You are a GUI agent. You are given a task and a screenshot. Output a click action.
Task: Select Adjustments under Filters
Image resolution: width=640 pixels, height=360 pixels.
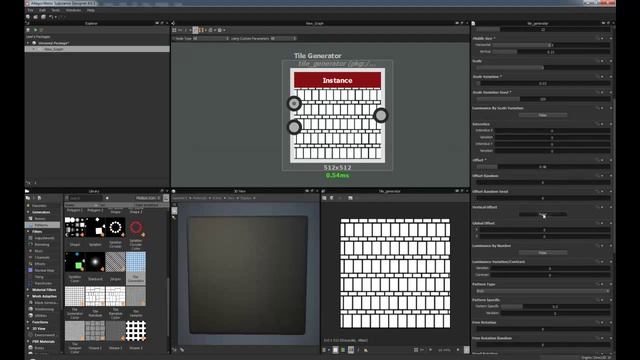point(44,238)
